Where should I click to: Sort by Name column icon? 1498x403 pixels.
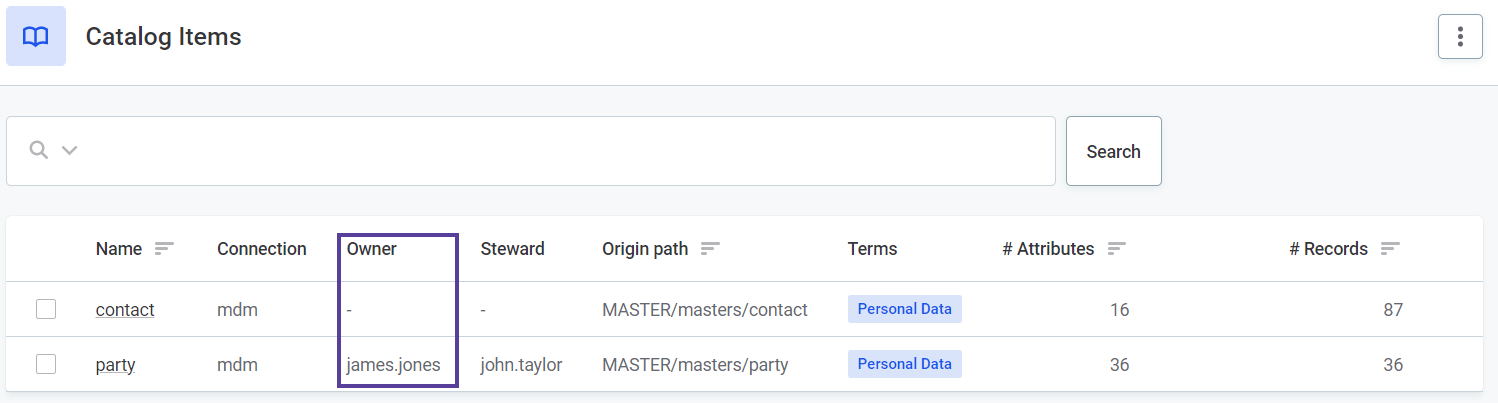tap(164, 249)
